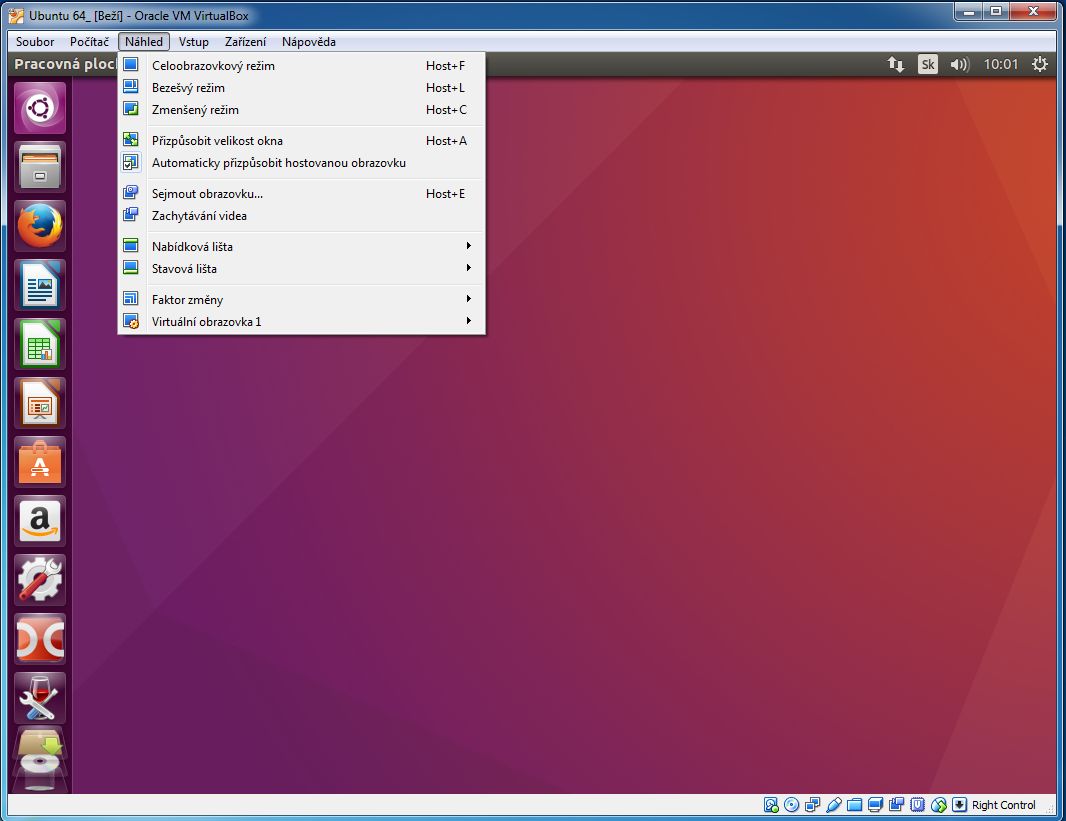Click the network adapters status icon
This screenshot has height=821, width=1066.
(x=812, y=805)
